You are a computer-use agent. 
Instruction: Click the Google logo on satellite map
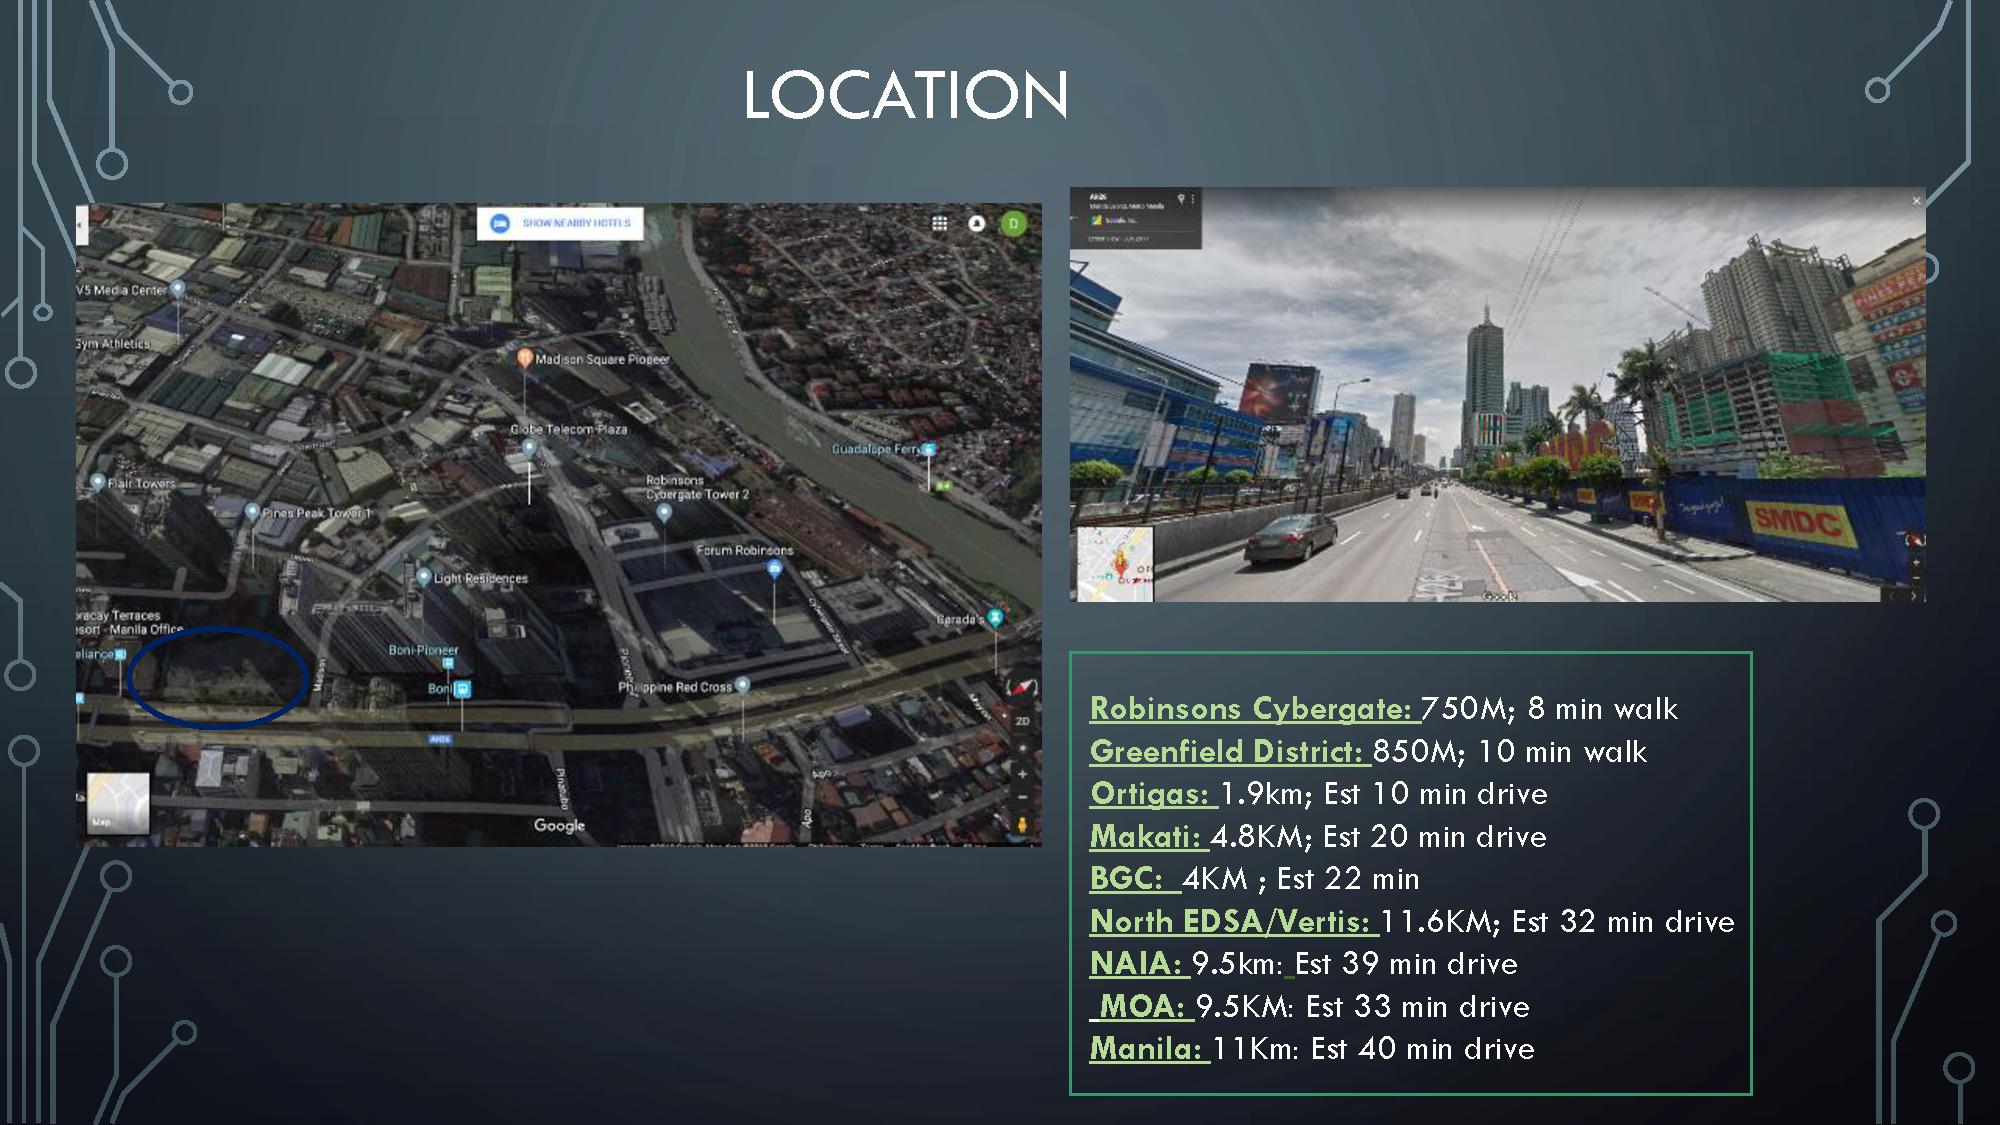pos(559,826)
